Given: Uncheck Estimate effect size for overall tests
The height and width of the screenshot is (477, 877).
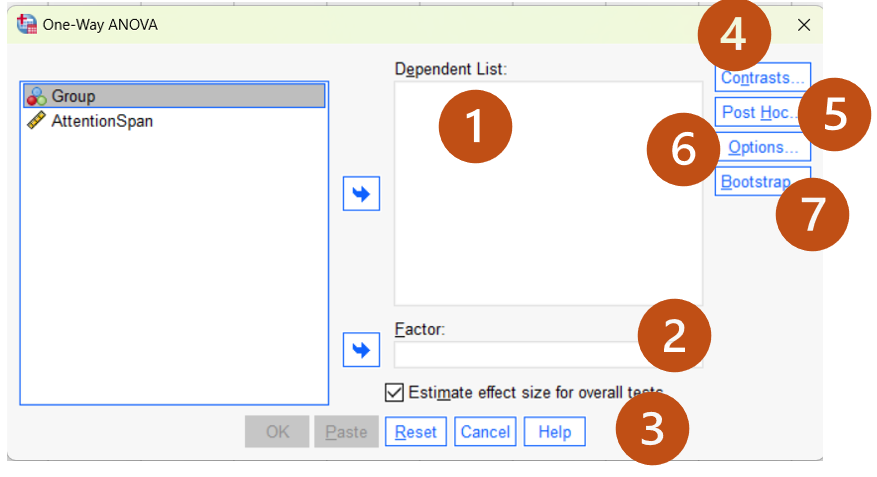Looking at the screenshot, I should point(394,393).
